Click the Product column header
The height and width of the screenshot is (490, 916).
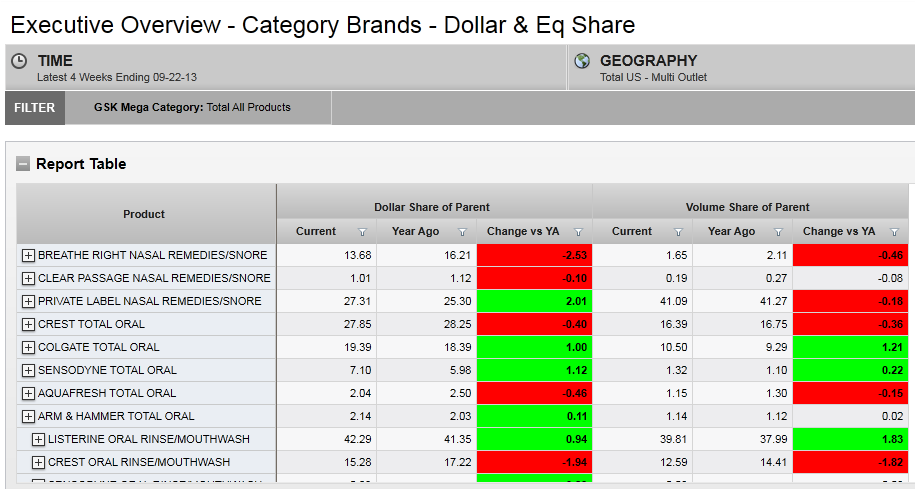click(x=145, y=214)
